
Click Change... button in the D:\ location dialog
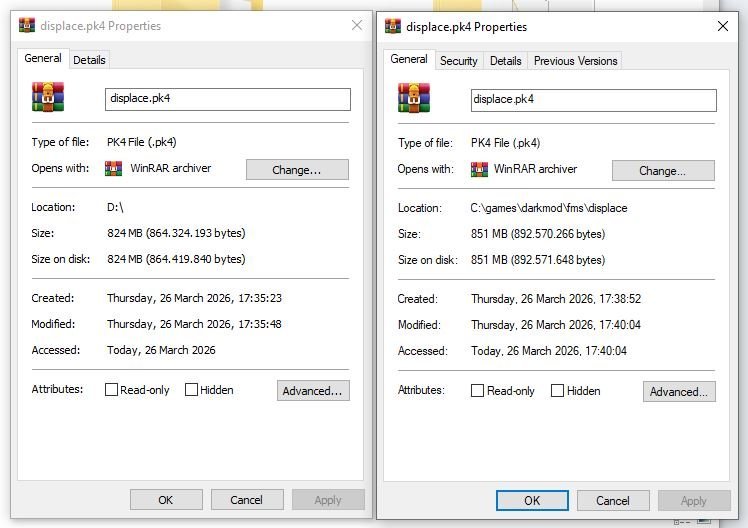pyautogui.click(x=297, y=170)
